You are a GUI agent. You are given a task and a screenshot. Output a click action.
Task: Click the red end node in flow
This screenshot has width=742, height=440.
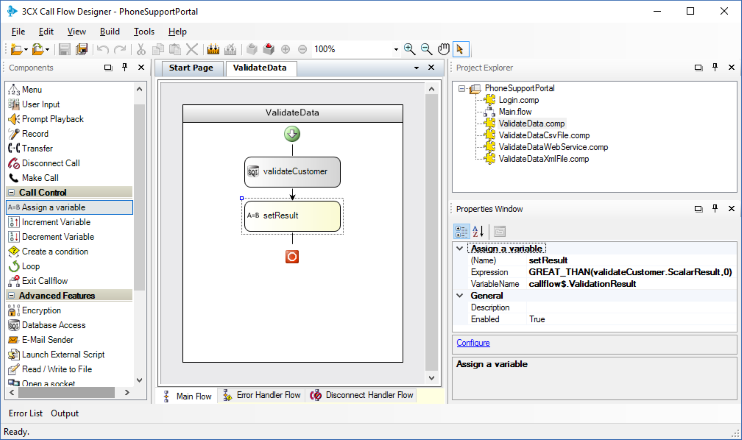(292, 256)
